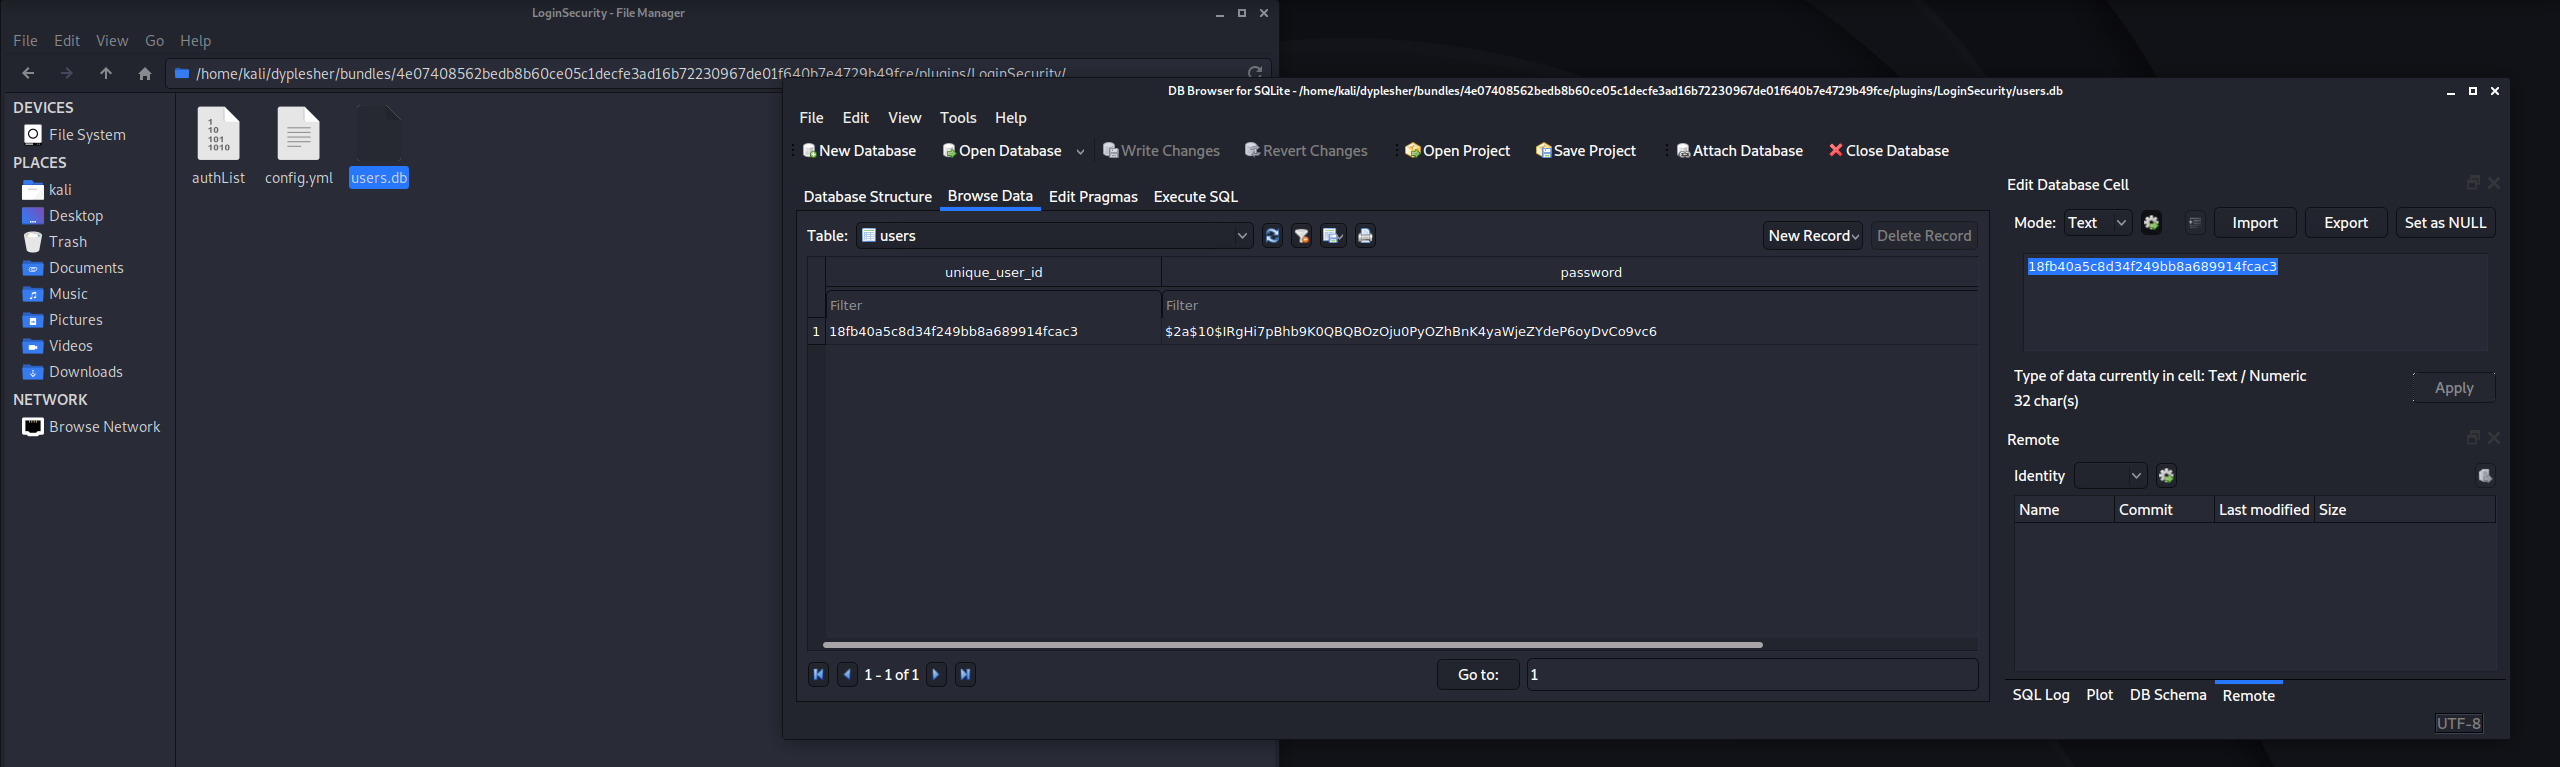The image size is (2560, 767).
Task: Click Revert Changes toolbar button
Action: point(1306,151)
